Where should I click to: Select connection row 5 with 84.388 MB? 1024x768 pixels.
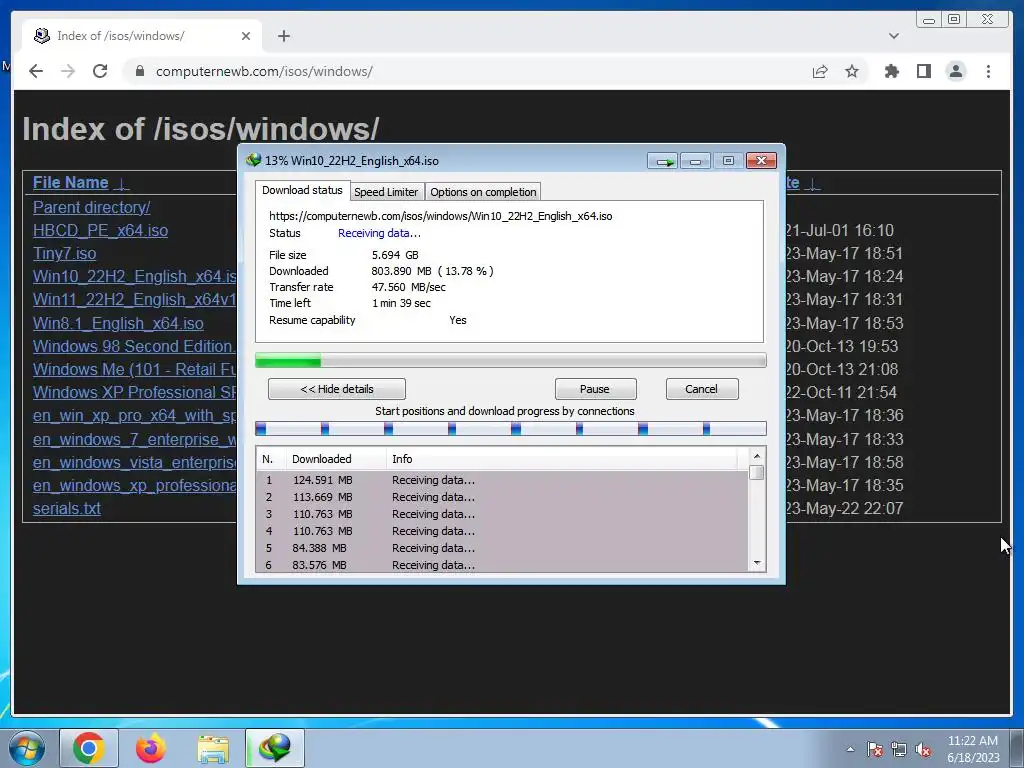pos(502,548)
